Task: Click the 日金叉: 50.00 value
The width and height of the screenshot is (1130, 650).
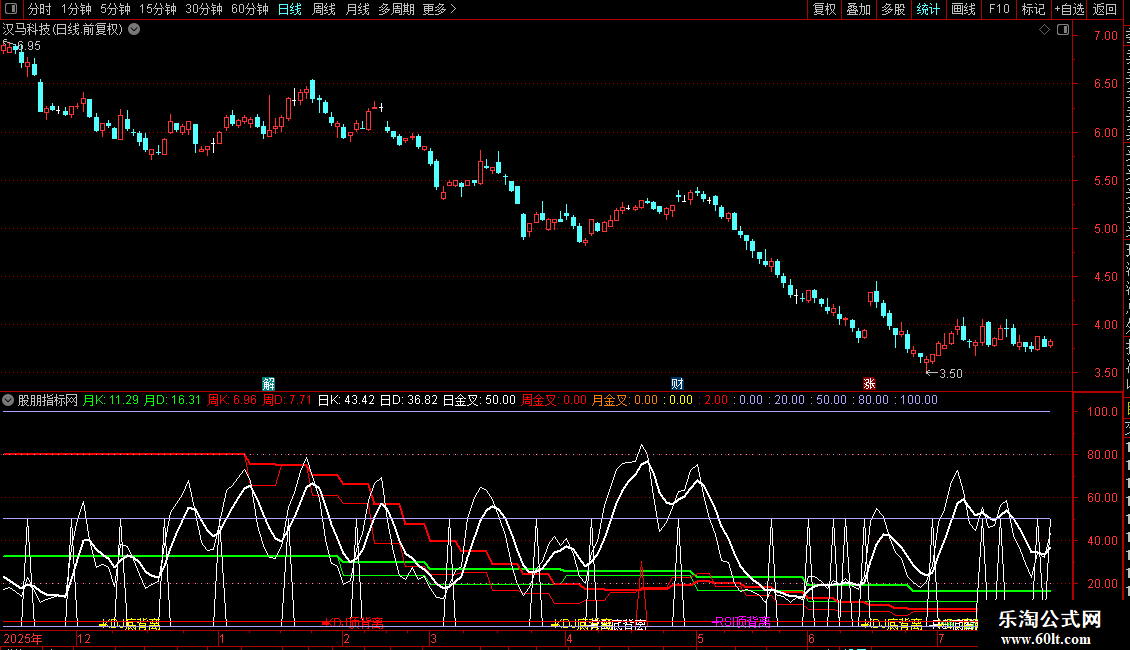Action: click(x=479, y=400)
